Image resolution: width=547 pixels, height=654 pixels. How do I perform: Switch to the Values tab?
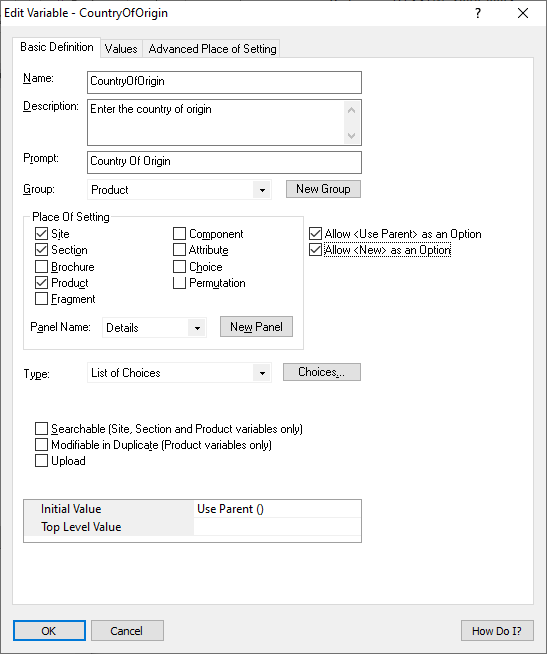[121, 49]
